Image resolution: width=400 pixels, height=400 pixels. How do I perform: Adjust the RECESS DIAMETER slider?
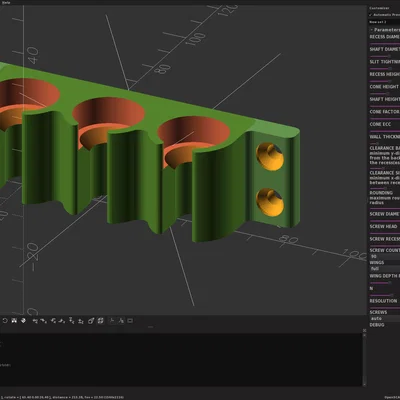tap(385, 44)
